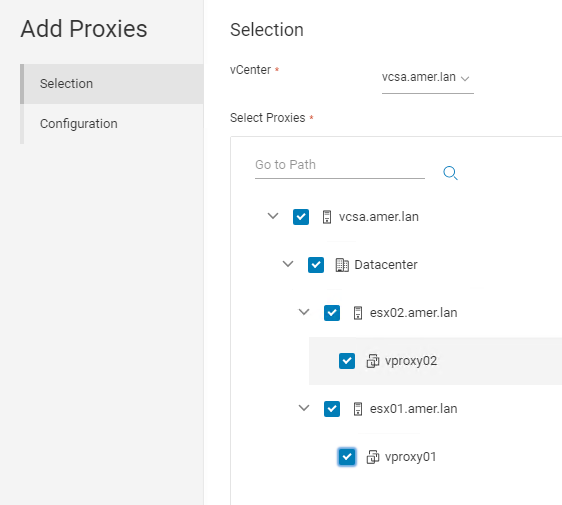
Task: Collapse the esx01.amer.lan node
Action: (304, 408)
